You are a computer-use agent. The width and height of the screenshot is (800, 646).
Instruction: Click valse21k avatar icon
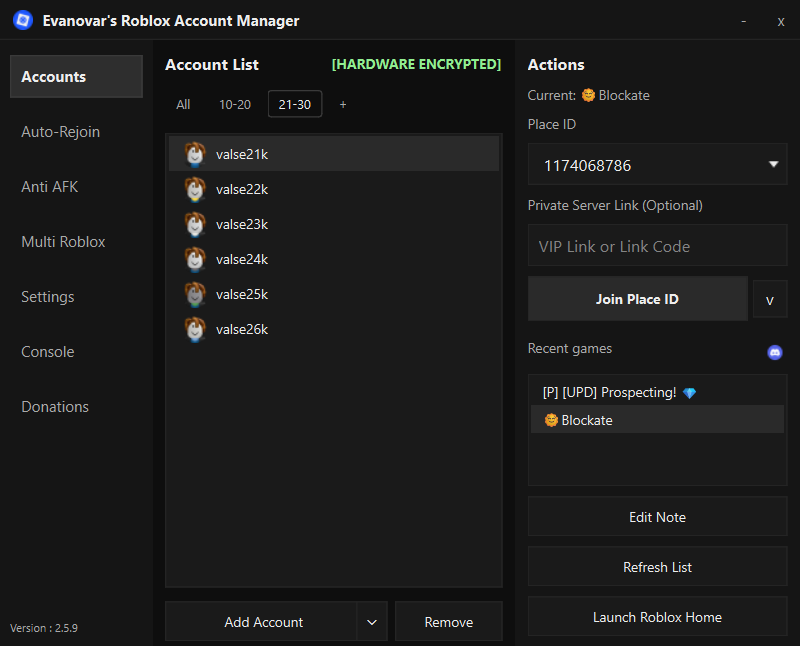[x=194, y=154]
